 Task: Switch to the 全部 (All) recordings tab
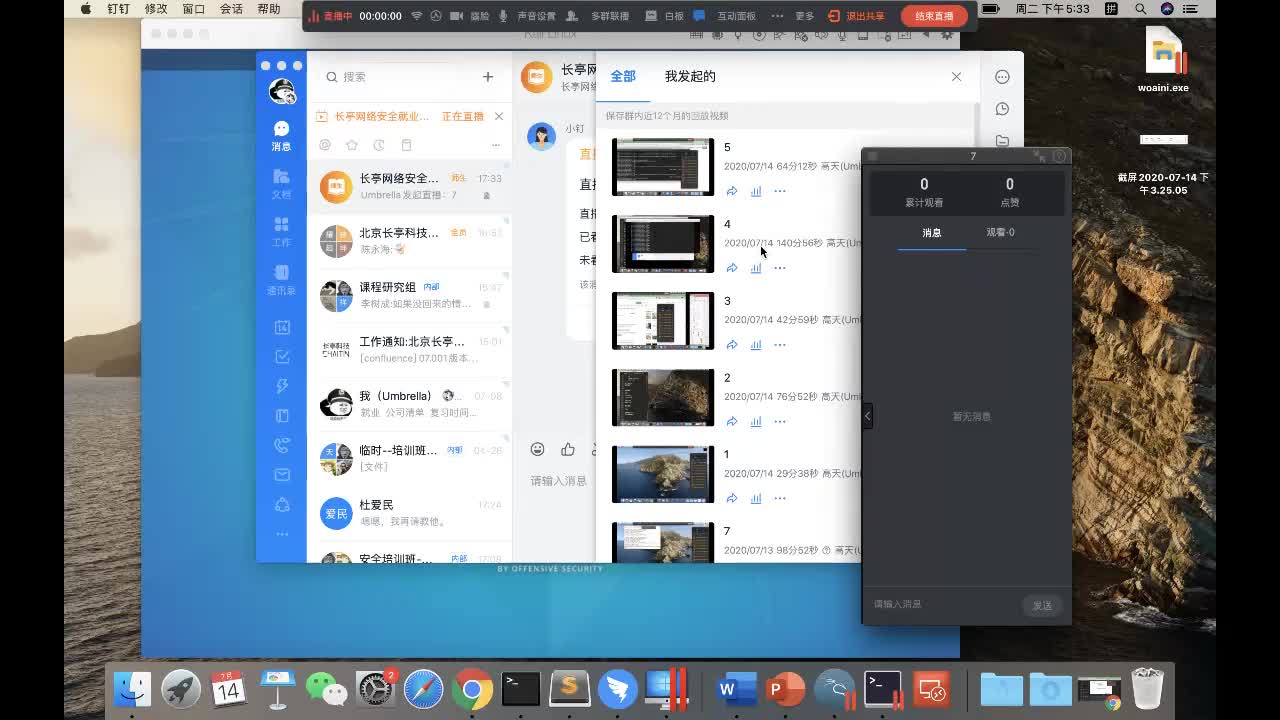[x=623, y=76]
